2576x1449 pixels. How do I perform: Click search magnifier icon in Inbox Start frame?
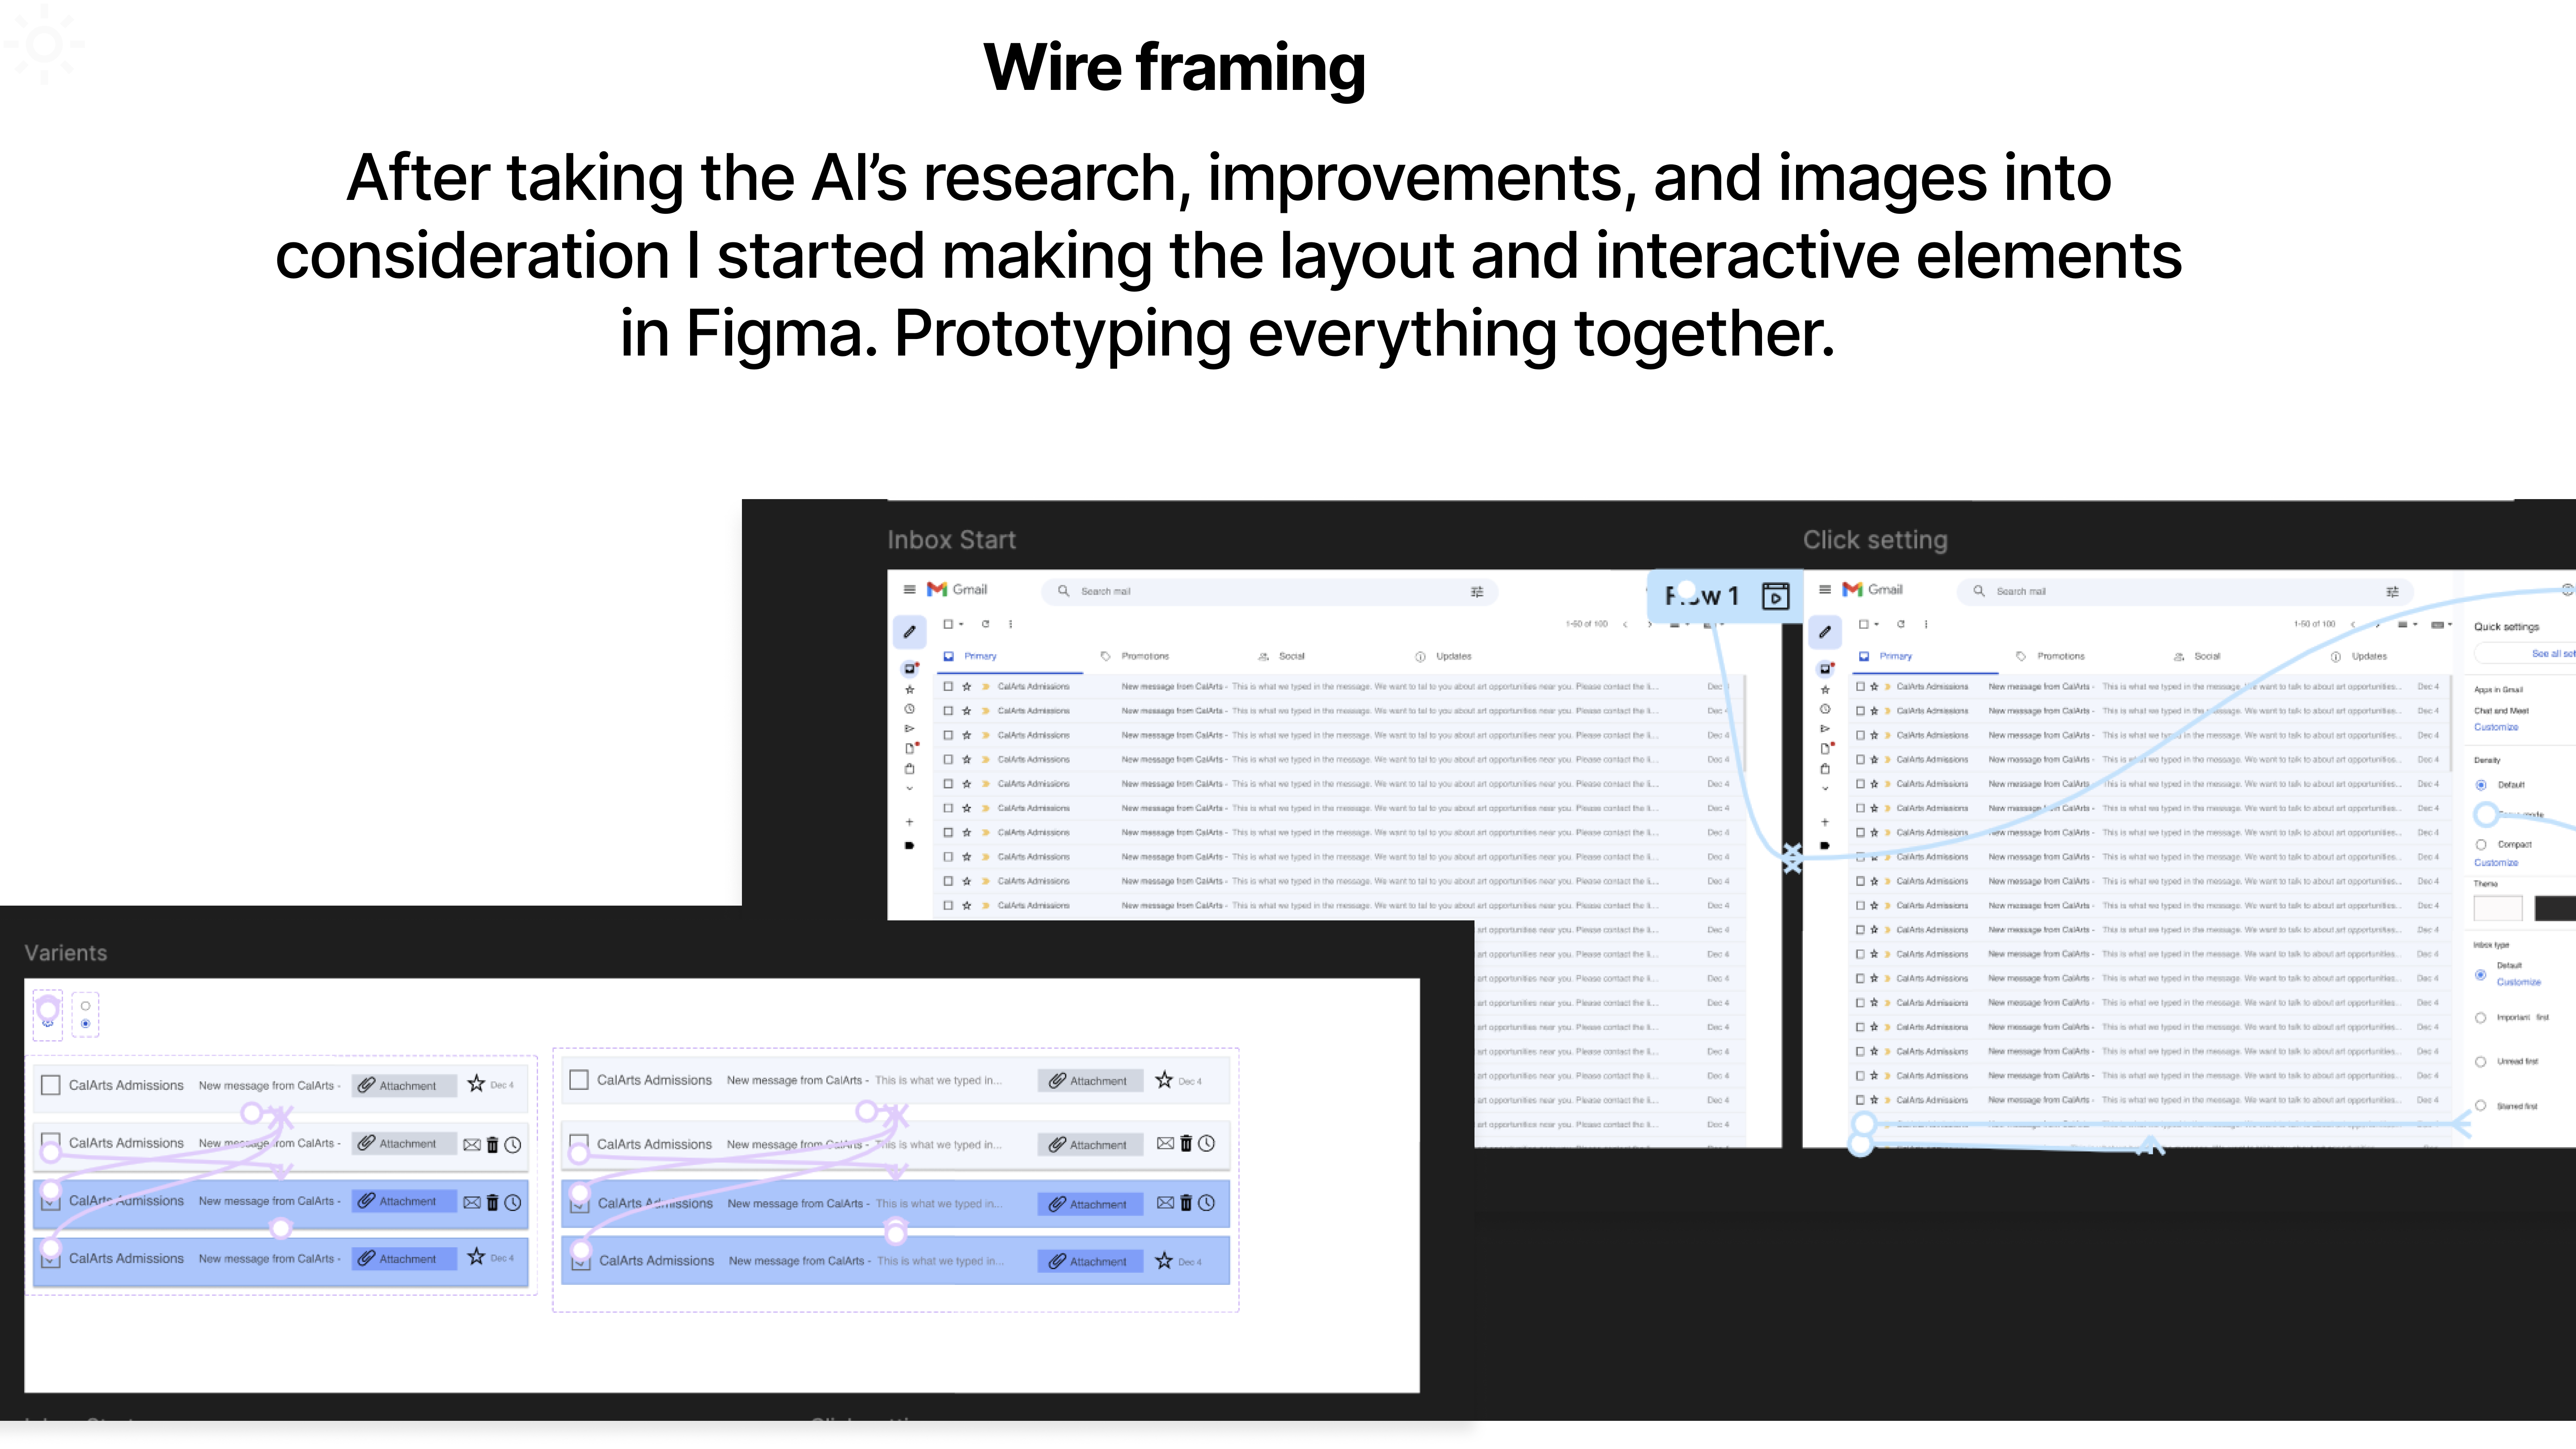1063,591
